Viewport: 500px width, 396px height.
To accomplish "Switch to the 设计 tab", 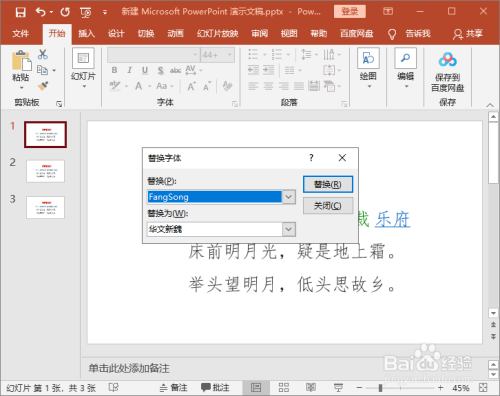I will [116, 34].
